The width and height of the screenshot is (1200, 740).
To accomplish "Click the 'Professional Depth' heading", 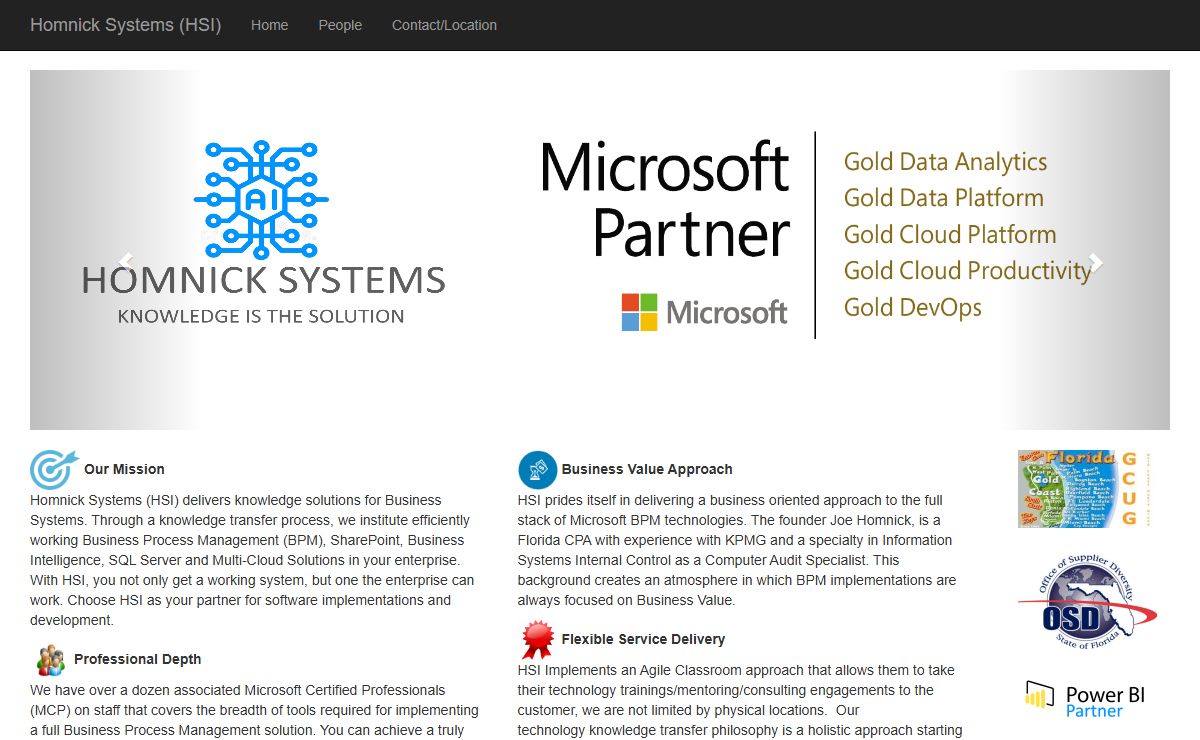I will point(137,659).
